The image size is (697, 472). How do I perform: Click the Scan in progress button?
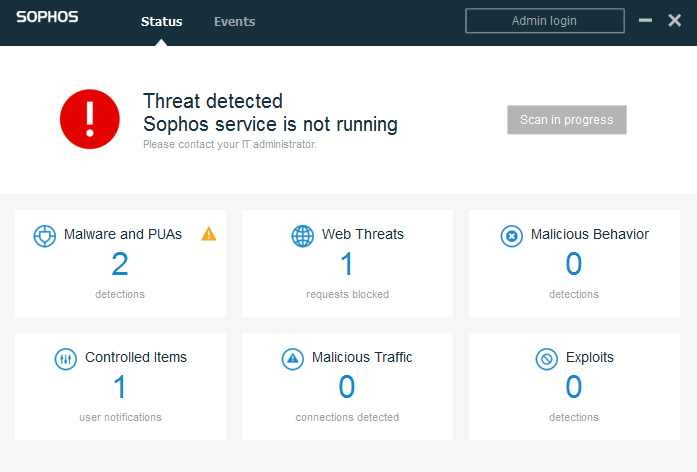pos(566,120)
